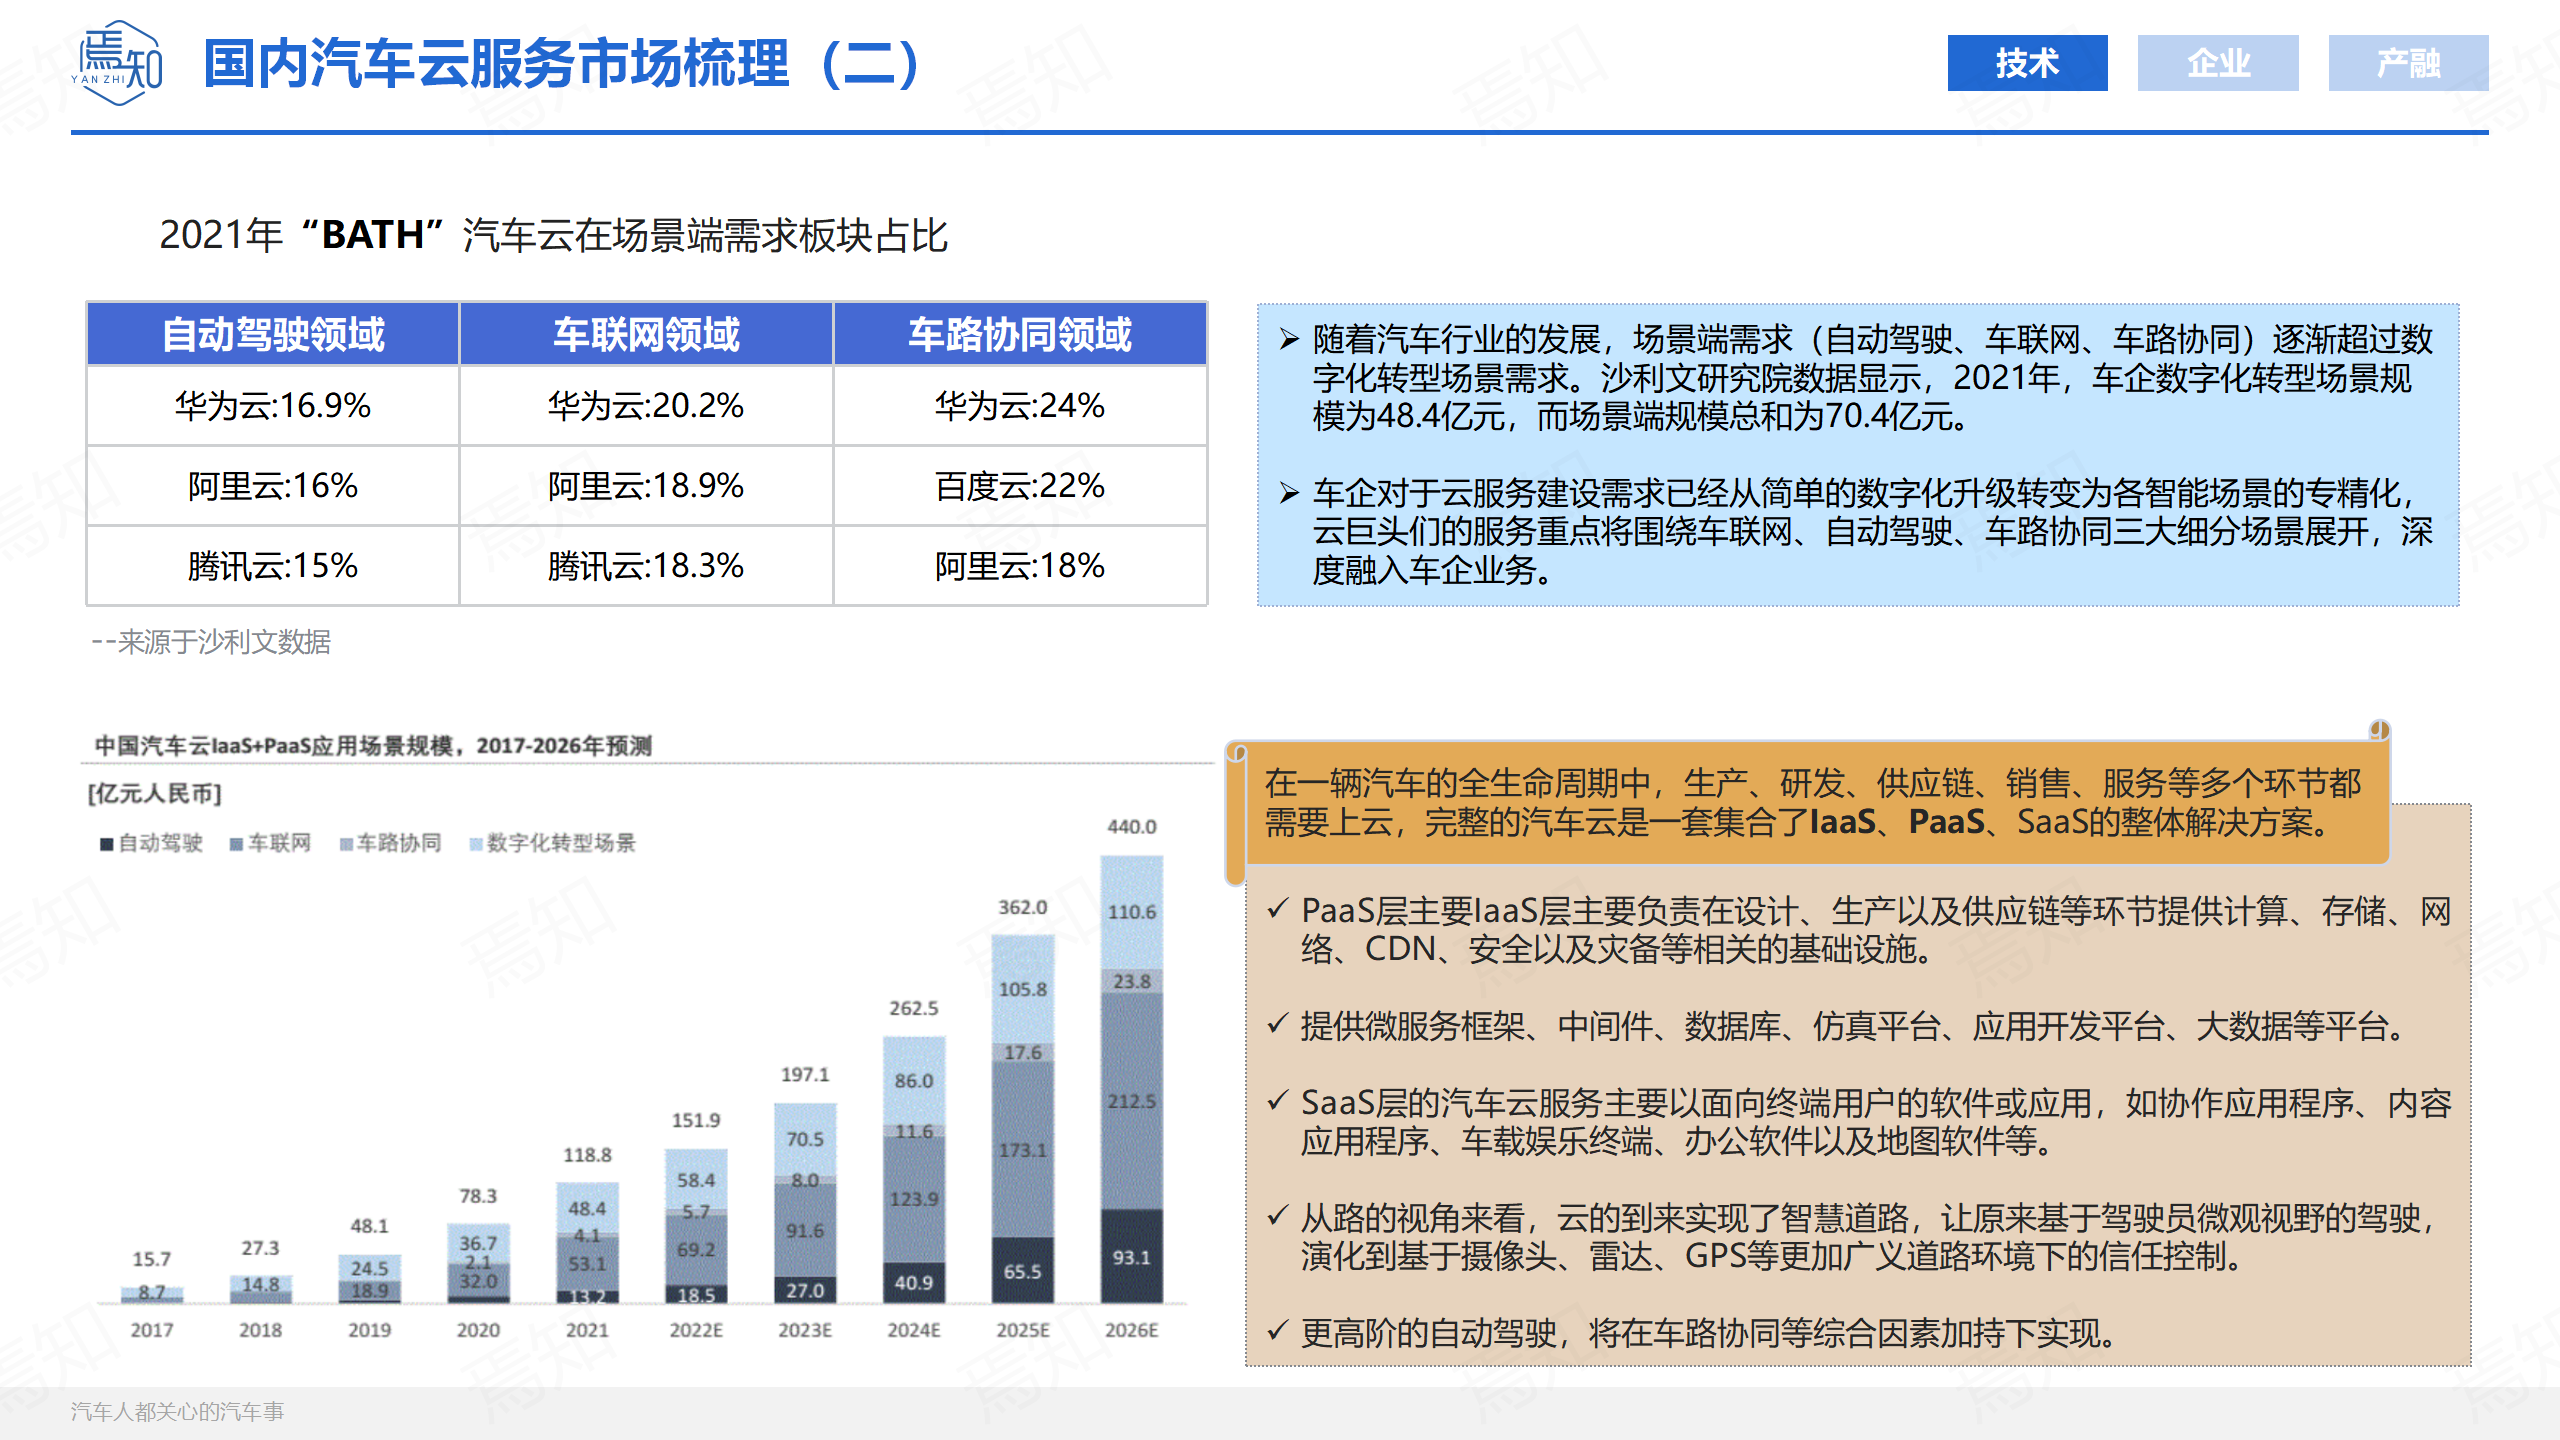Click the chart title 中国汽车云IaaS+PaaS应用场景规模
The image size is (2560, 1440).
[373, 745]
